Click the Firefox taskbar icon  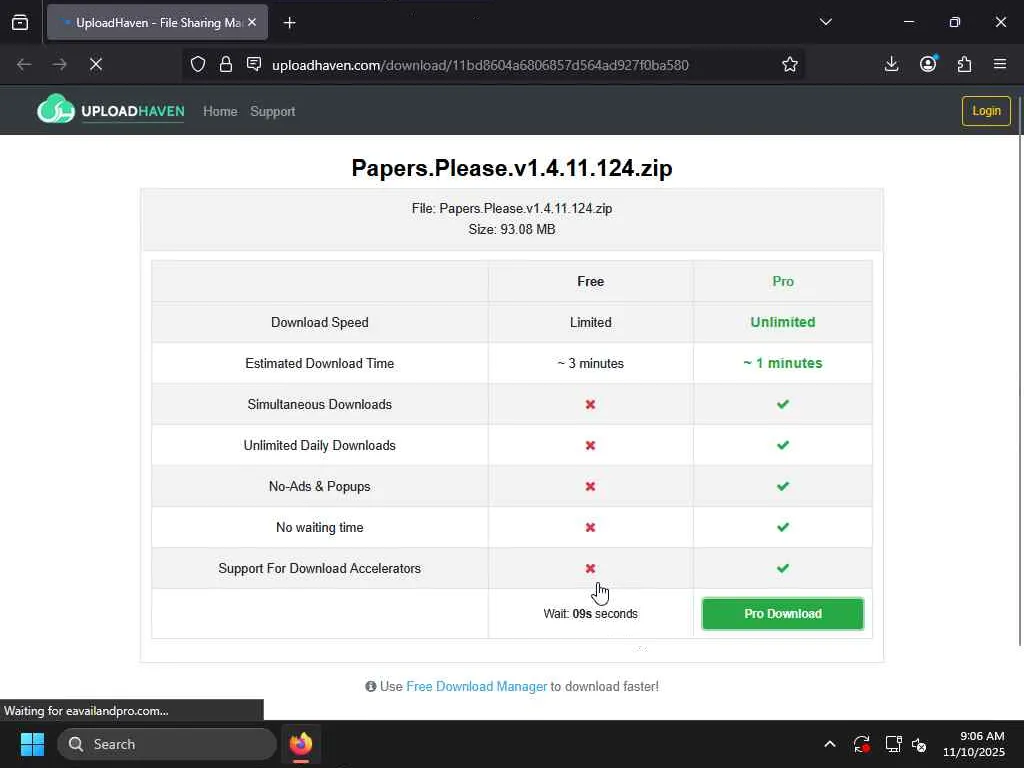pos(300,744)
